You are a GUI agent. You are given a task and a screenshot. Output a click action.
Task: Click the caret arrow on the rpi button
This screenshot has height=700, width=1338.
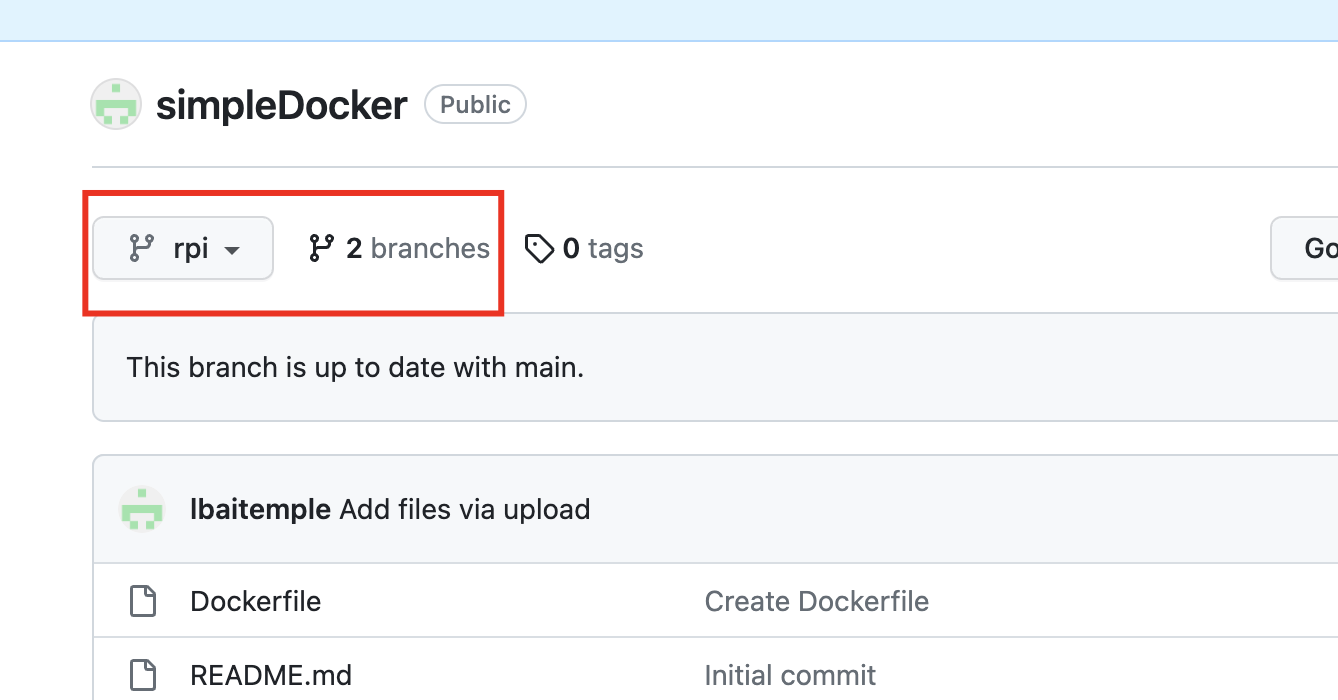click(x=232, y=249)
